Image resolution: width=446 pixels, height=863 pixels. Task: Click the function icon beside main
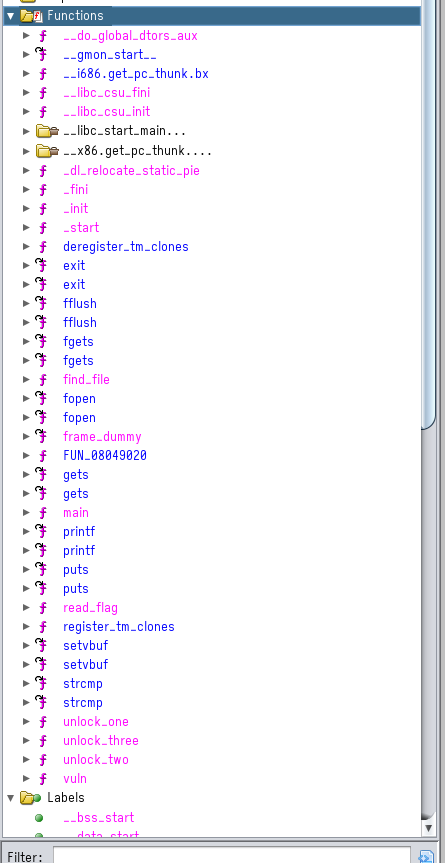pyautogui.click(x=42, y=512)
